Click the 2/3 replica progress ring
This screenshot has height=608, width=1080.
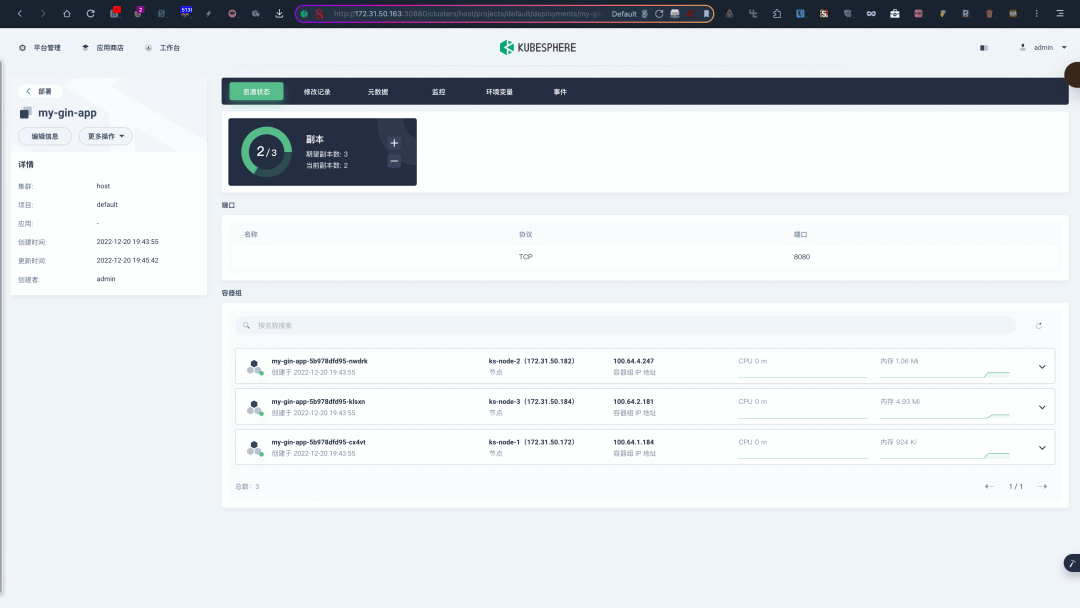[x=266, y=152]
